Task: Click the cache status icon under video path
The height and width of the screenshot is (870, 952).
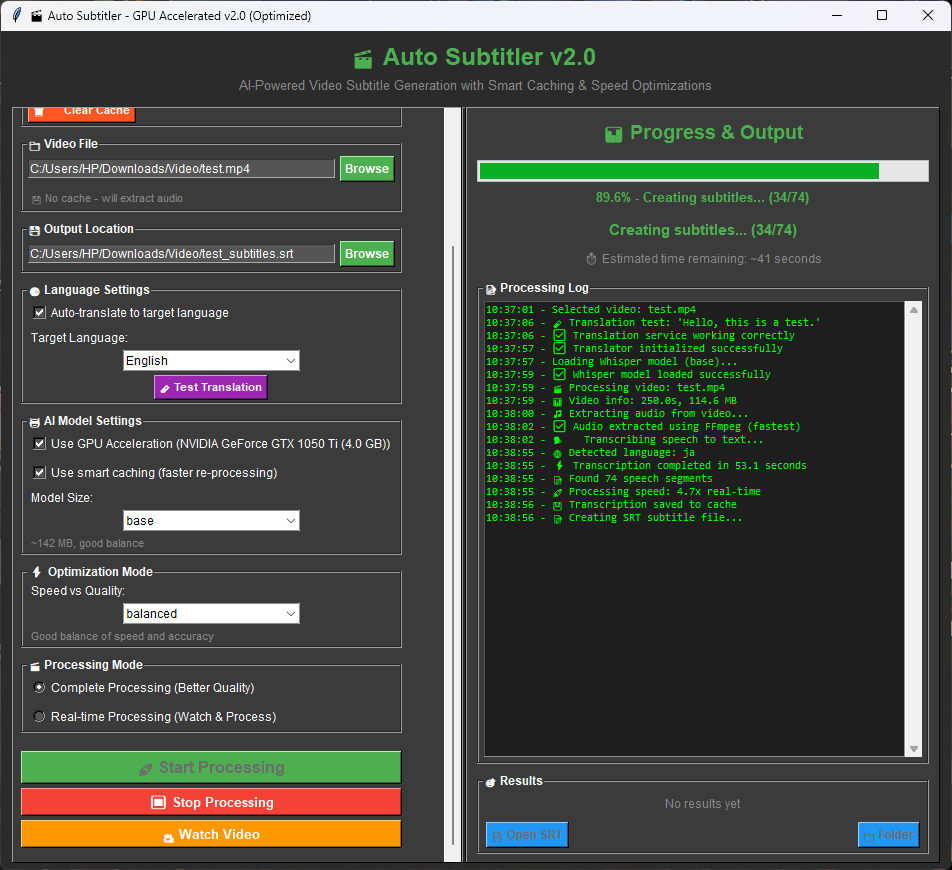Action: [x=36, y=200]
